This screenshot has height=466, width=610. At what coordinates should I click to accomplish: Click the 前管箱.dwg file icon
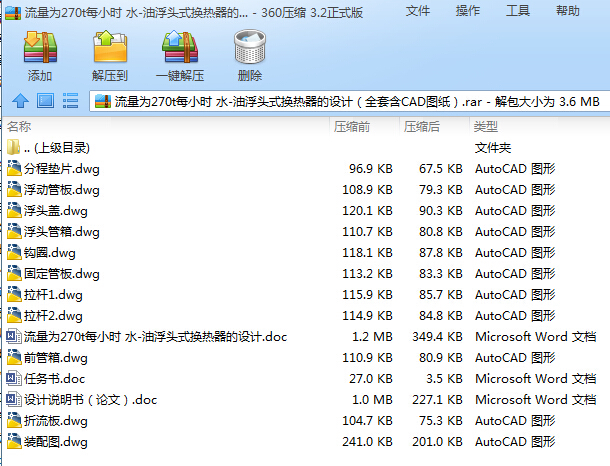(14, 357)
